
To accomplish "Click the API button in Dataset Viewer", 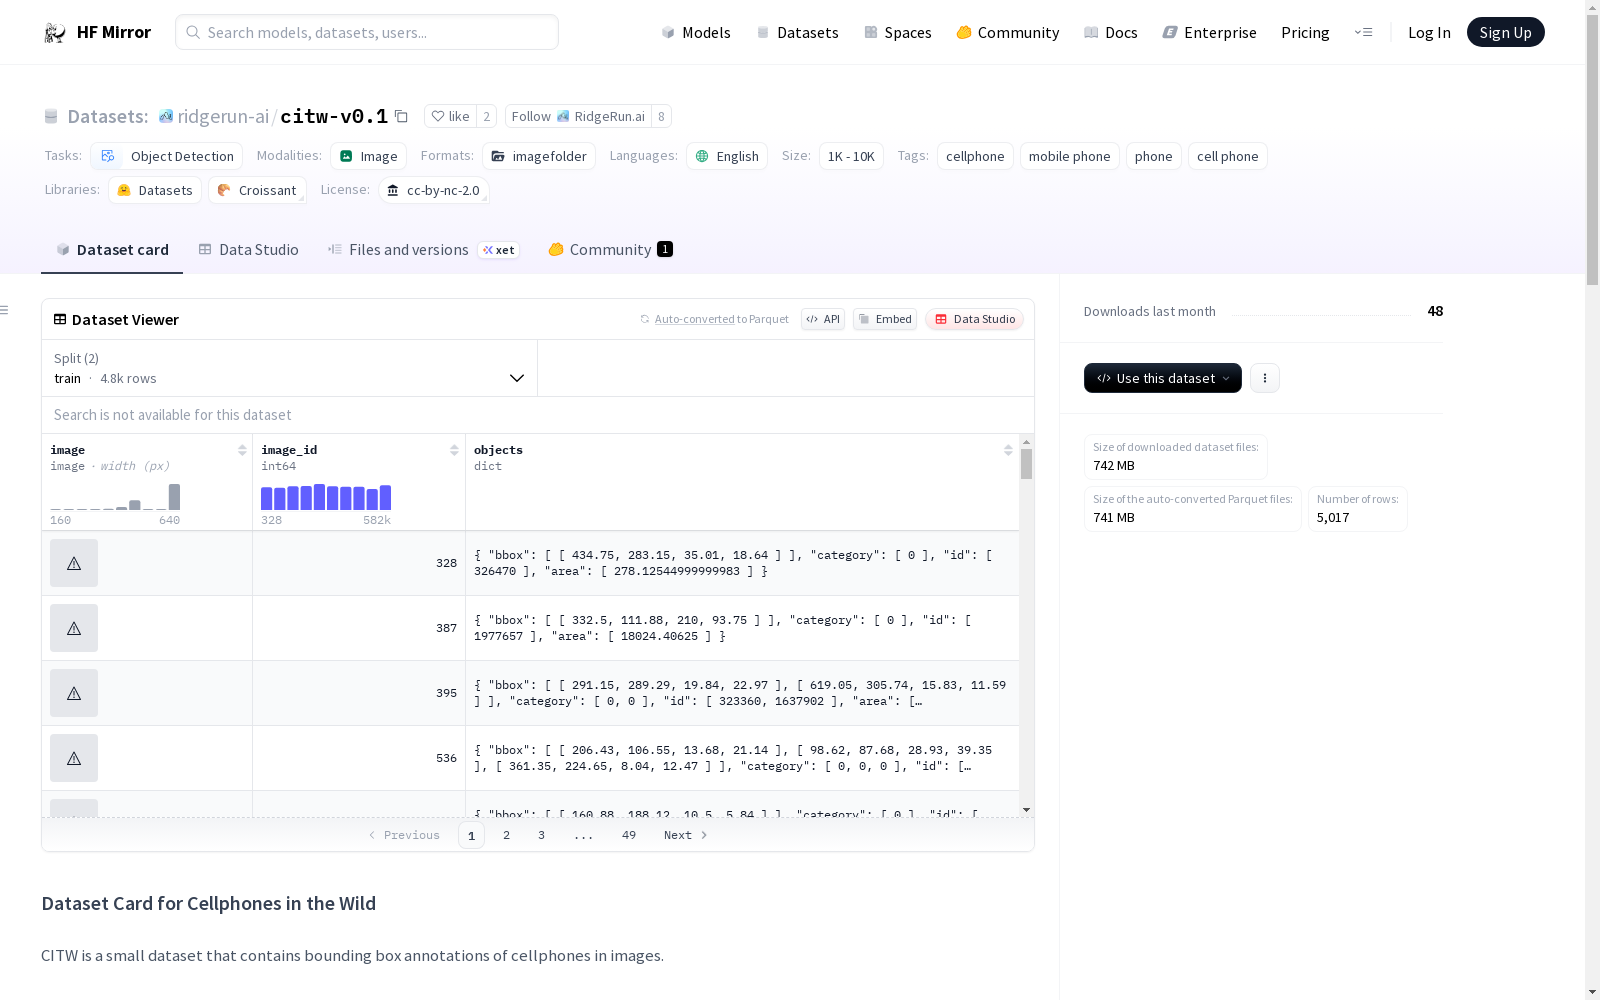I will [x=823, y=319].
